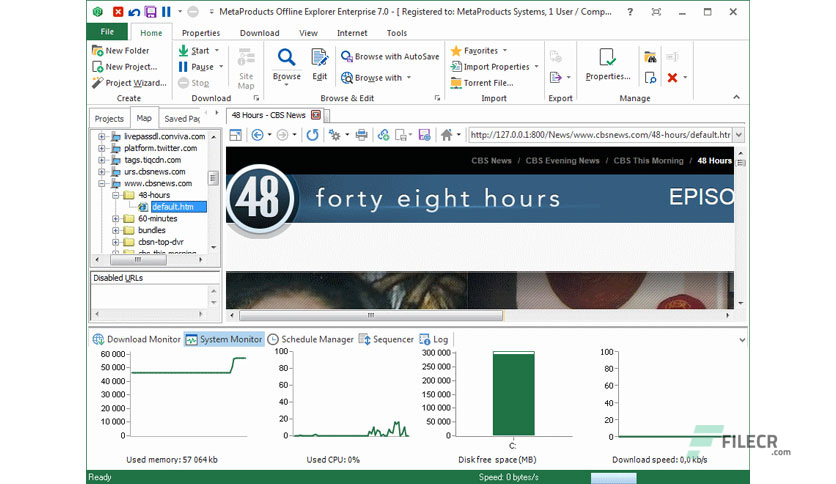Switch to the Download ribbon tab
This screenshot has height=484, width=836.
[259, 33]
